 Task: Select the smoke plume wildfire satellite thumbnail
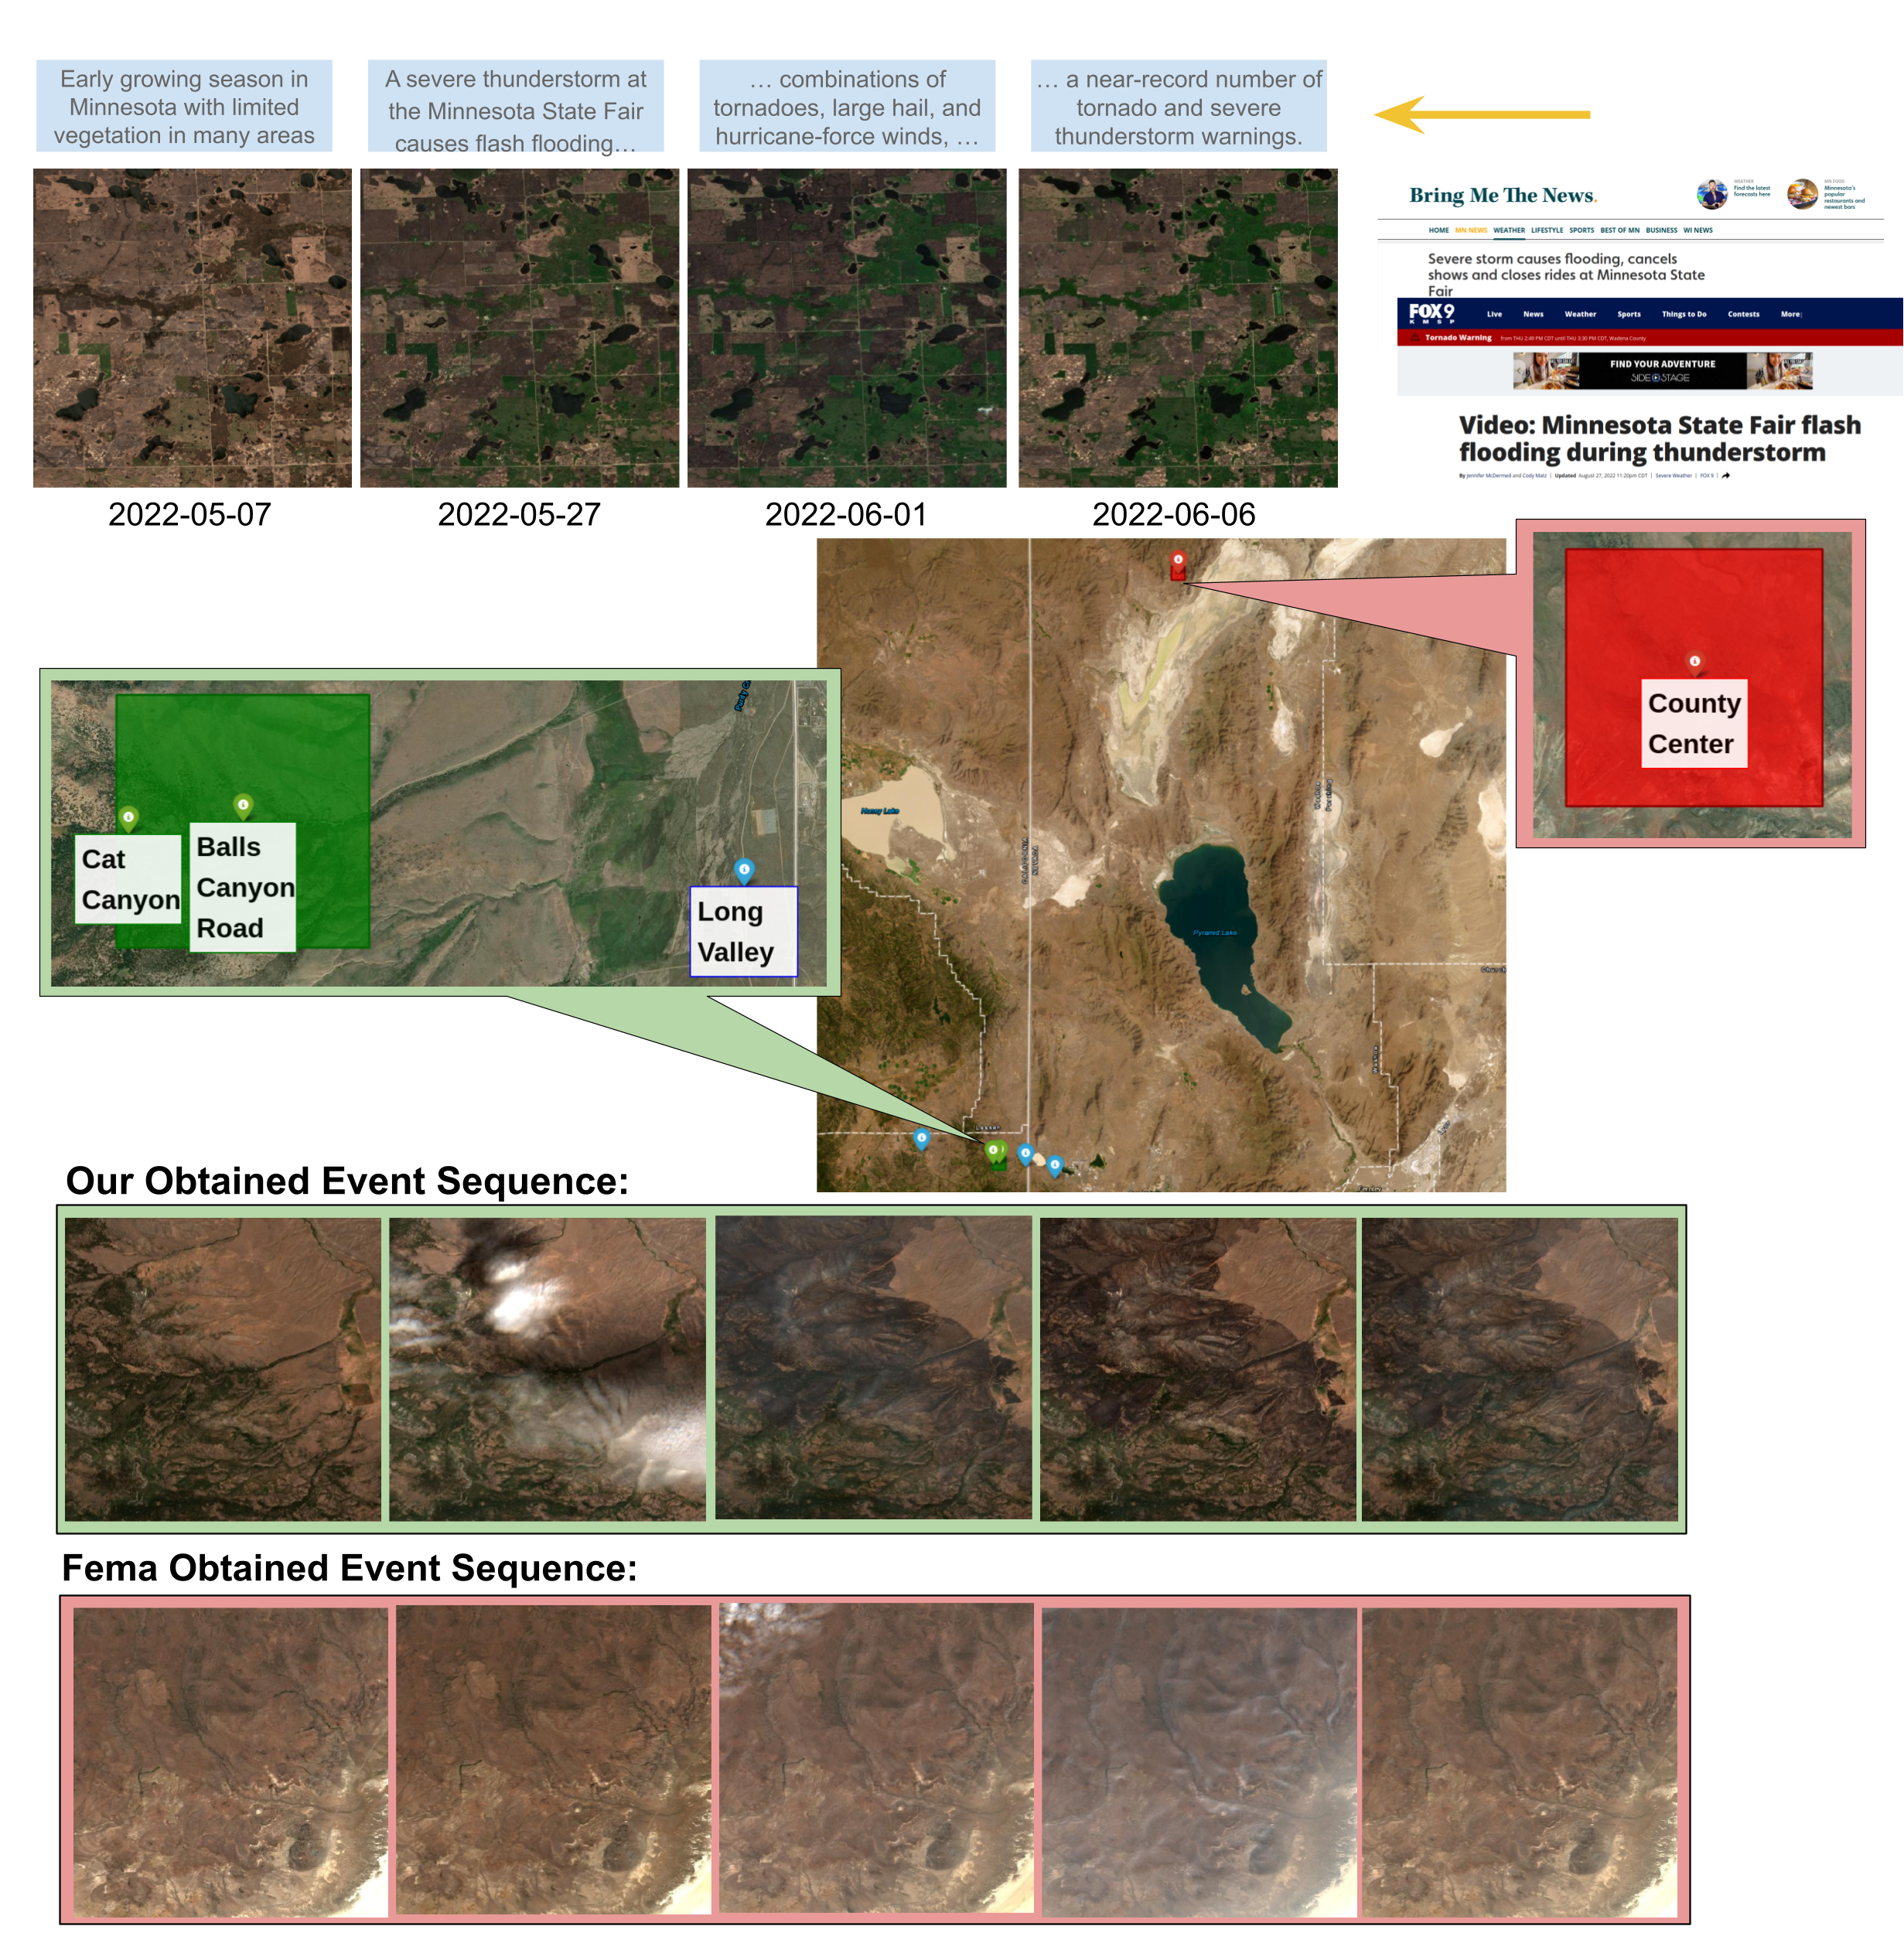pos(547,1369)
